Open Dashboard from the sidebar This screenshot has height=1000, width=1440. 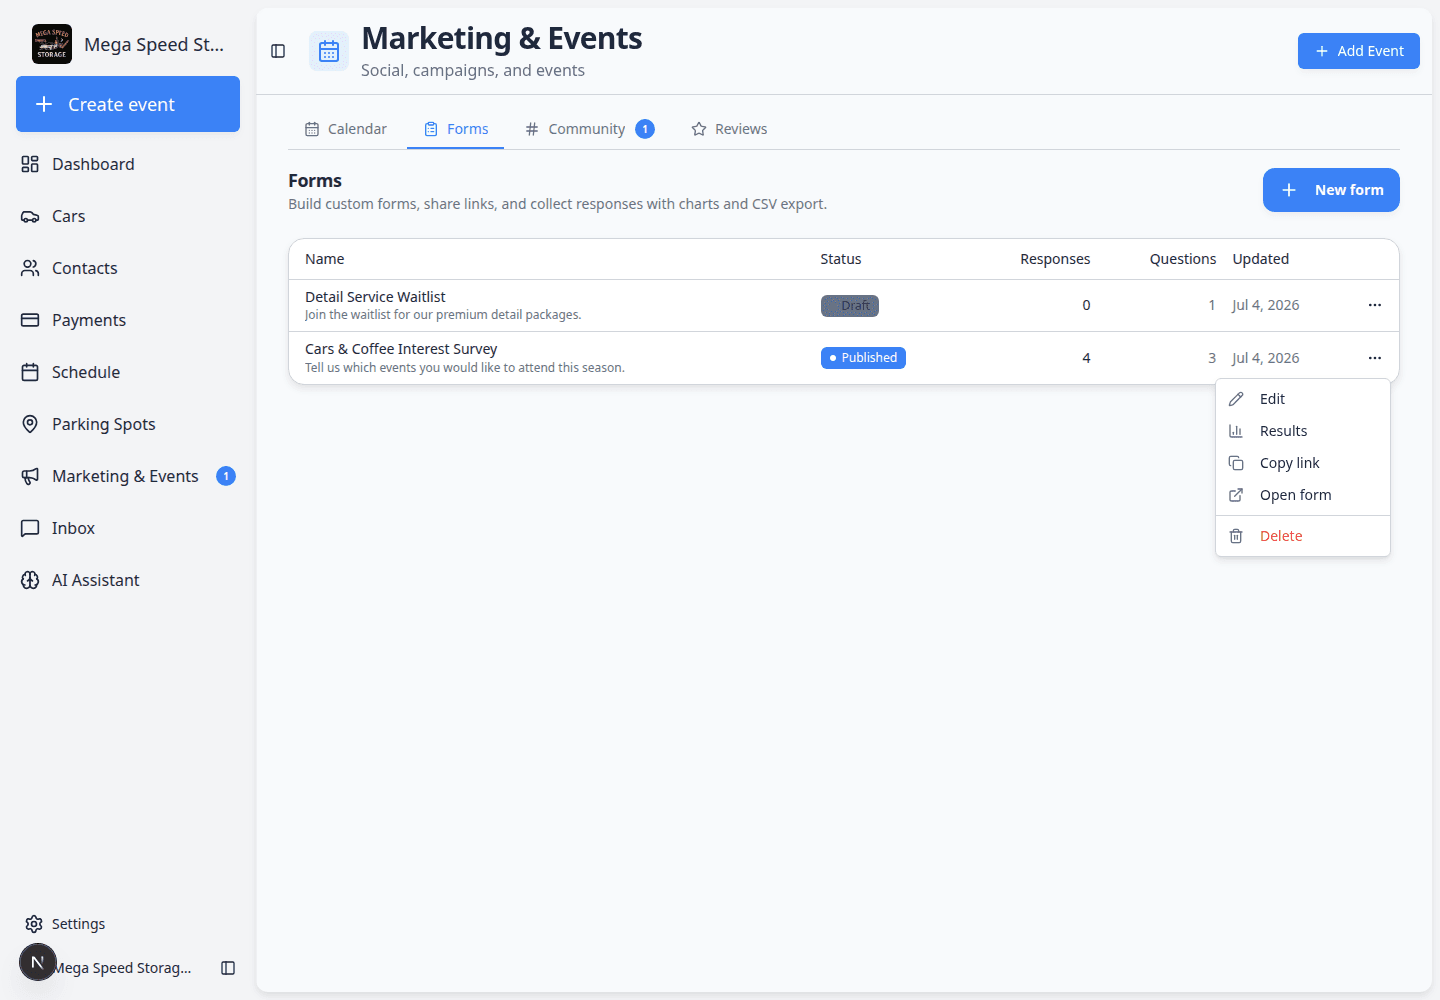pyautogui.click(x=128, y=164)
